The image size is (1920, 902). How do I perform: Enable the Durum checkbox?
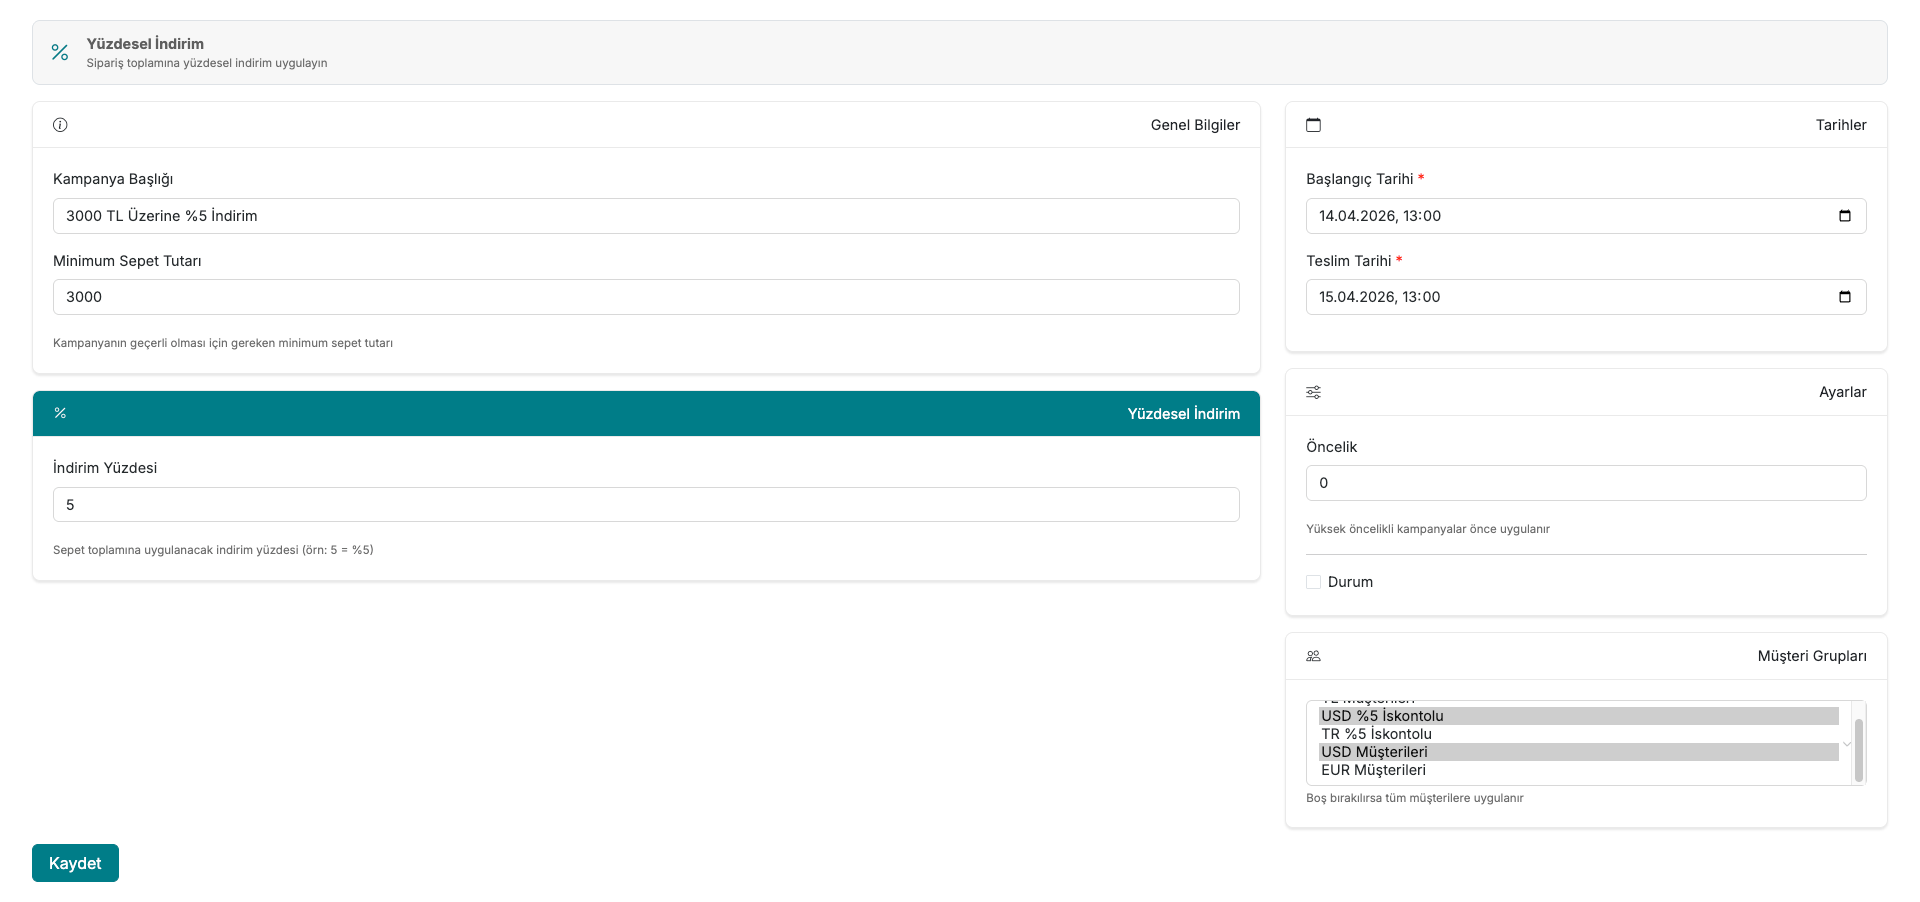coord(1314,582)
